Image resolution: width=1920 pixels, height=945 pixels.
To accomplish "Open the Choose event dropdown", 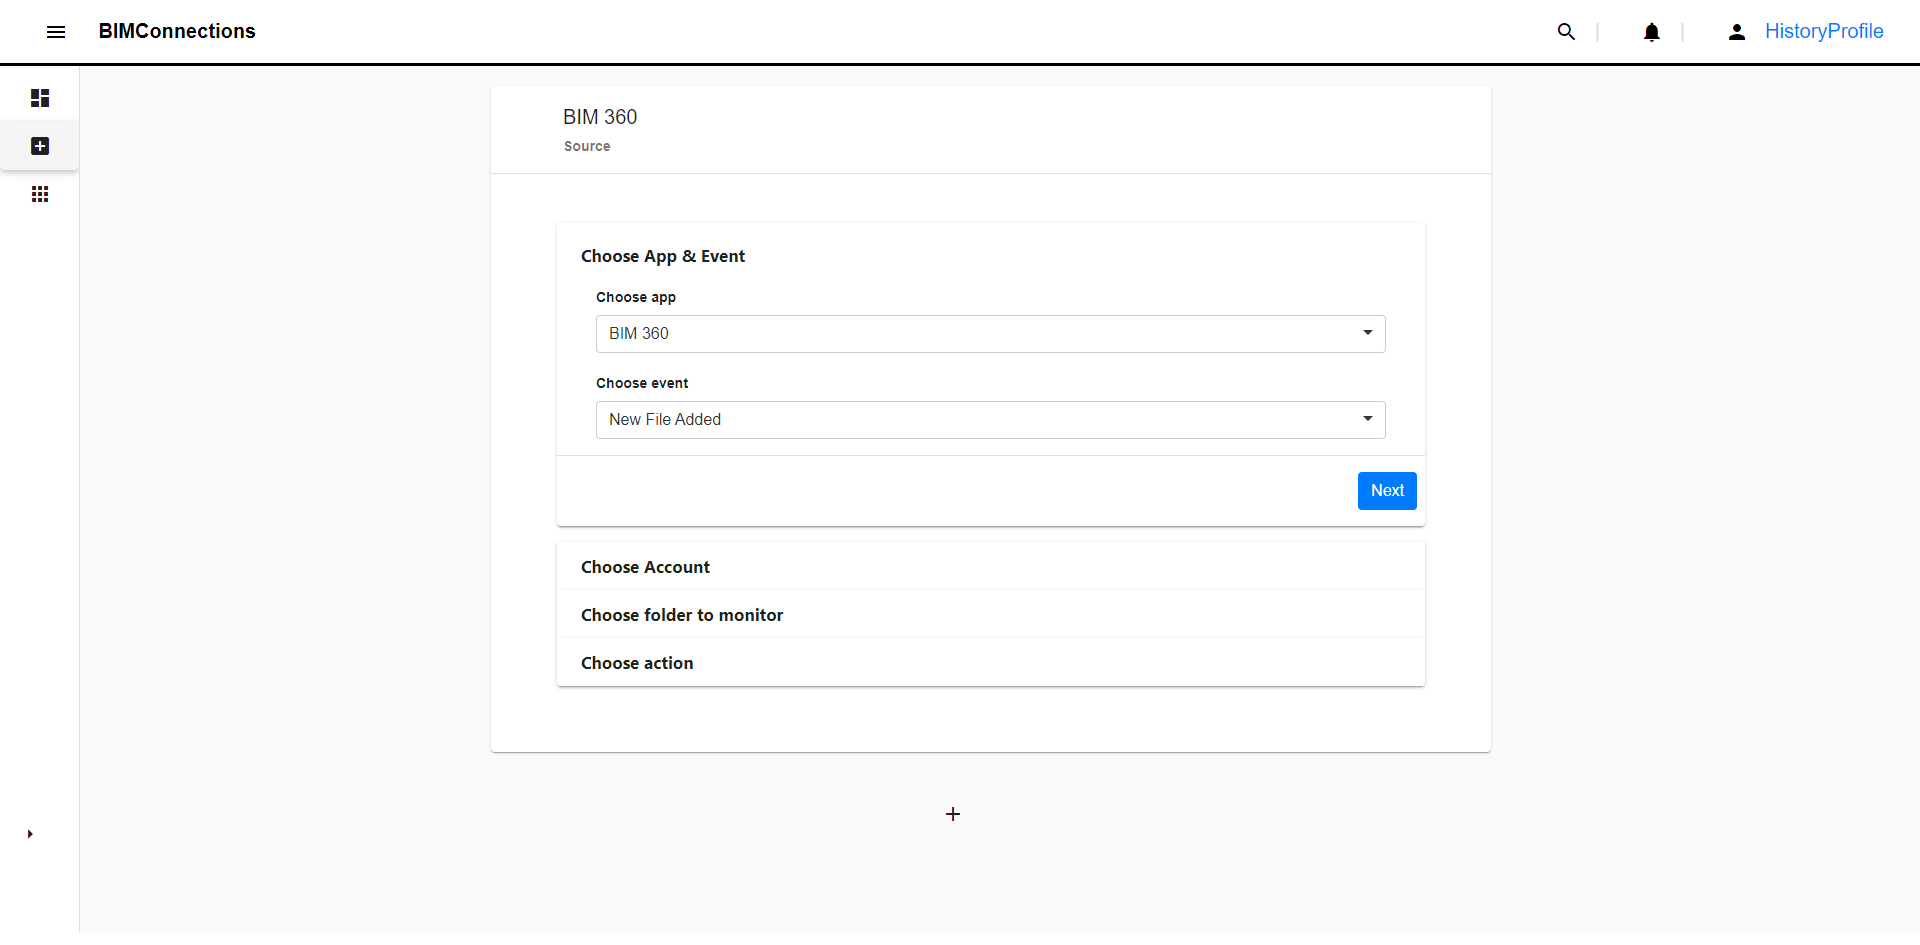I will 990,420.
